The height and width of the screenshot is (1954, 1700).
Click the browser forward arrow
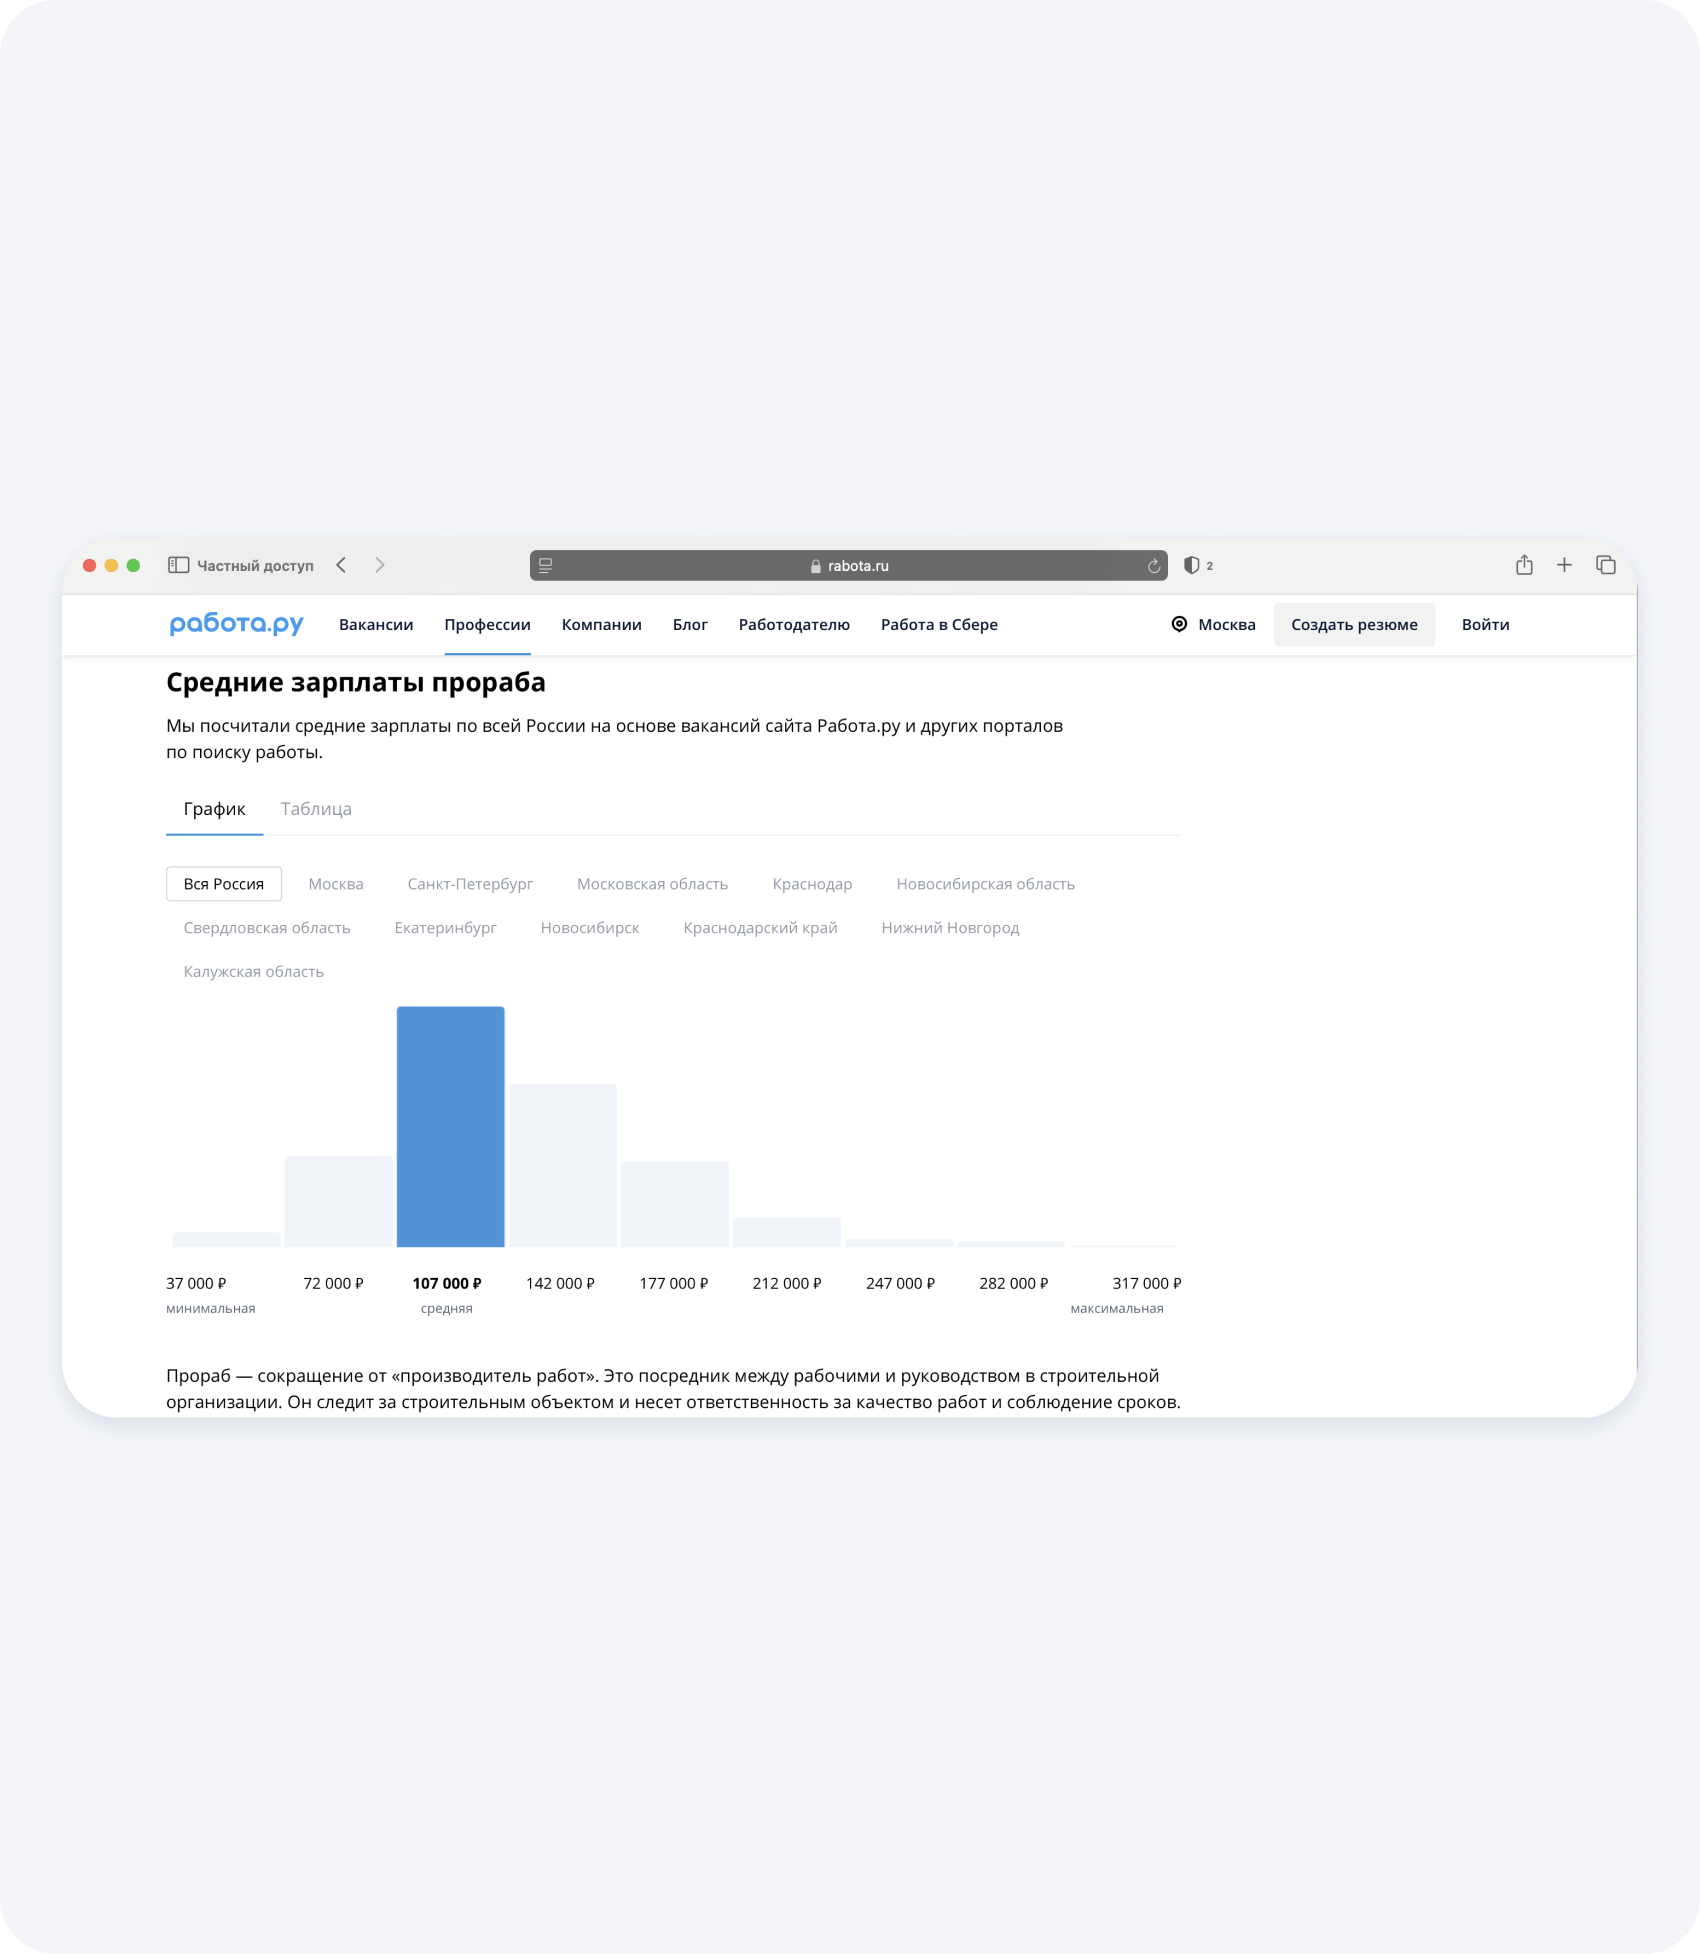(x=380, y=565)
